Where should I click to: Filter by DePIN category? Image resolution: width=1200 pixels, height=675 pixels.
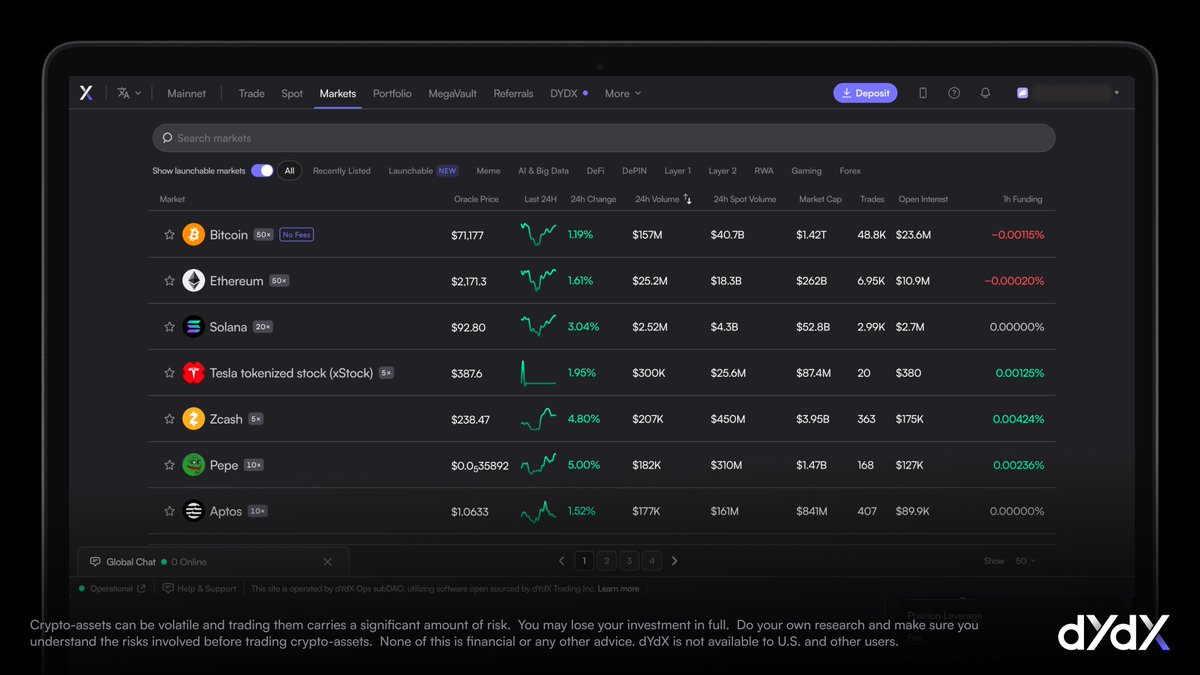click(634, 171)
